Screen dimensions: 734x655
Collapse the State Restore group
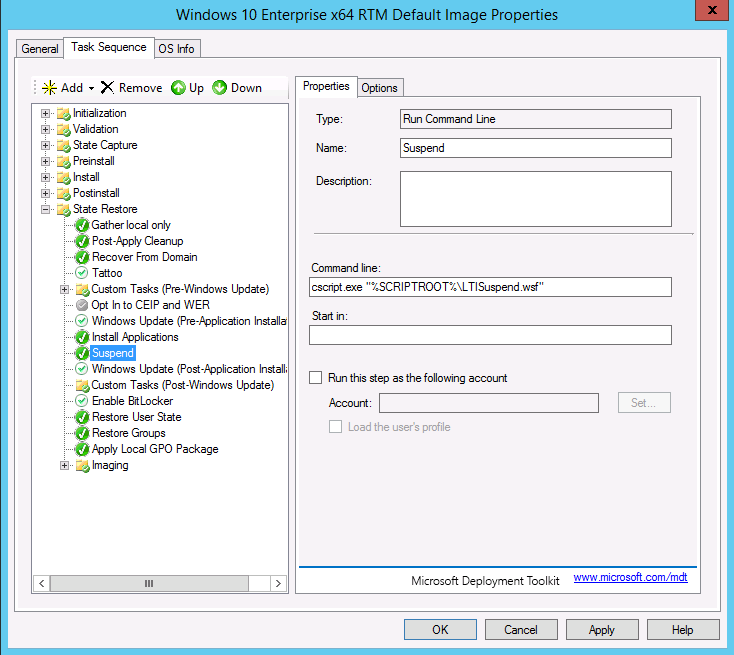46,209
